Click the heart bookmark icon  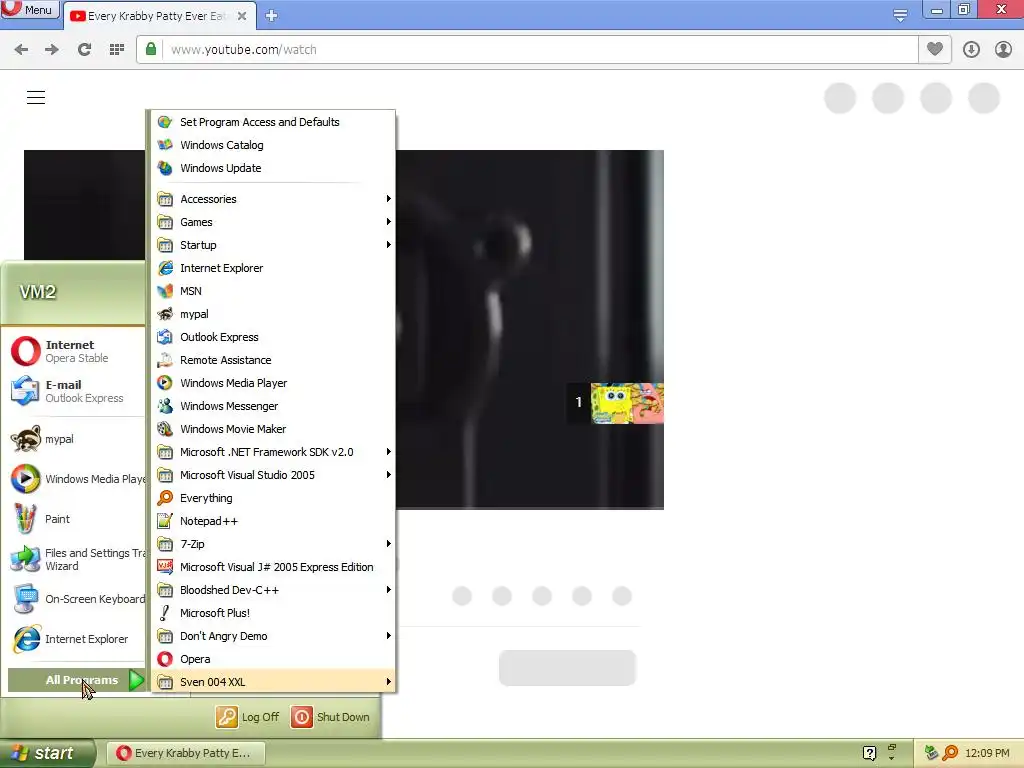click(x=935, y=49)
